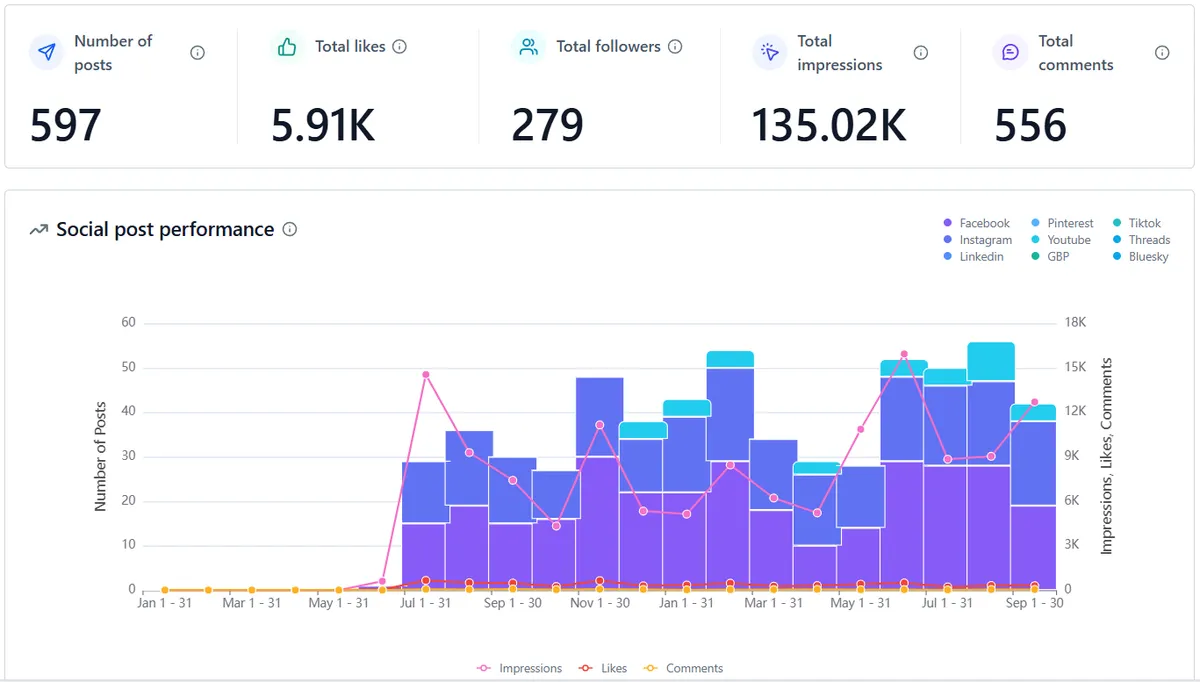Viewport: 1200px width, 682px height.
Task: Click the Total followers people icon
Action: 529,47
